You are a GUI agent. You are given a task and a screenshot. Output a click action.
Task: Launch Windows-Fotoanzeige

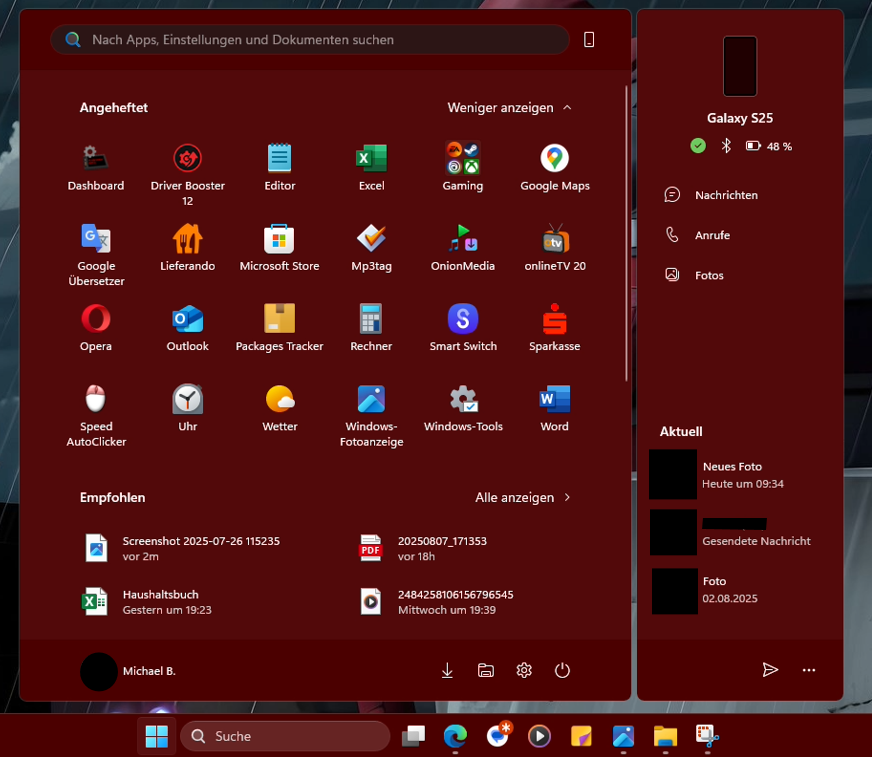[371, 415]
